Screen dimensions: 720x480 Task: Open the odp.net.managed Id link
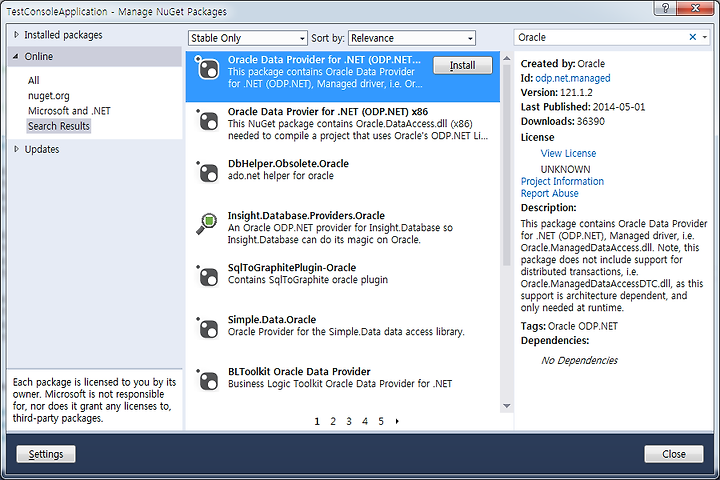(x=573, y=78)
